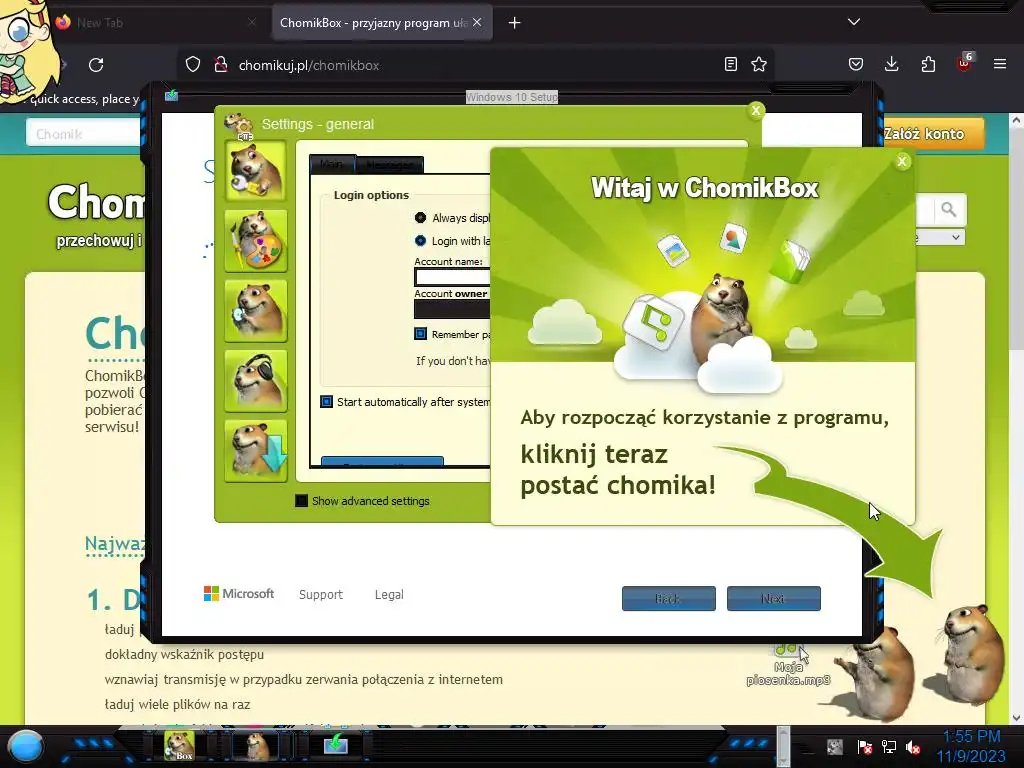Open a new browser tab

pos(515,23)
